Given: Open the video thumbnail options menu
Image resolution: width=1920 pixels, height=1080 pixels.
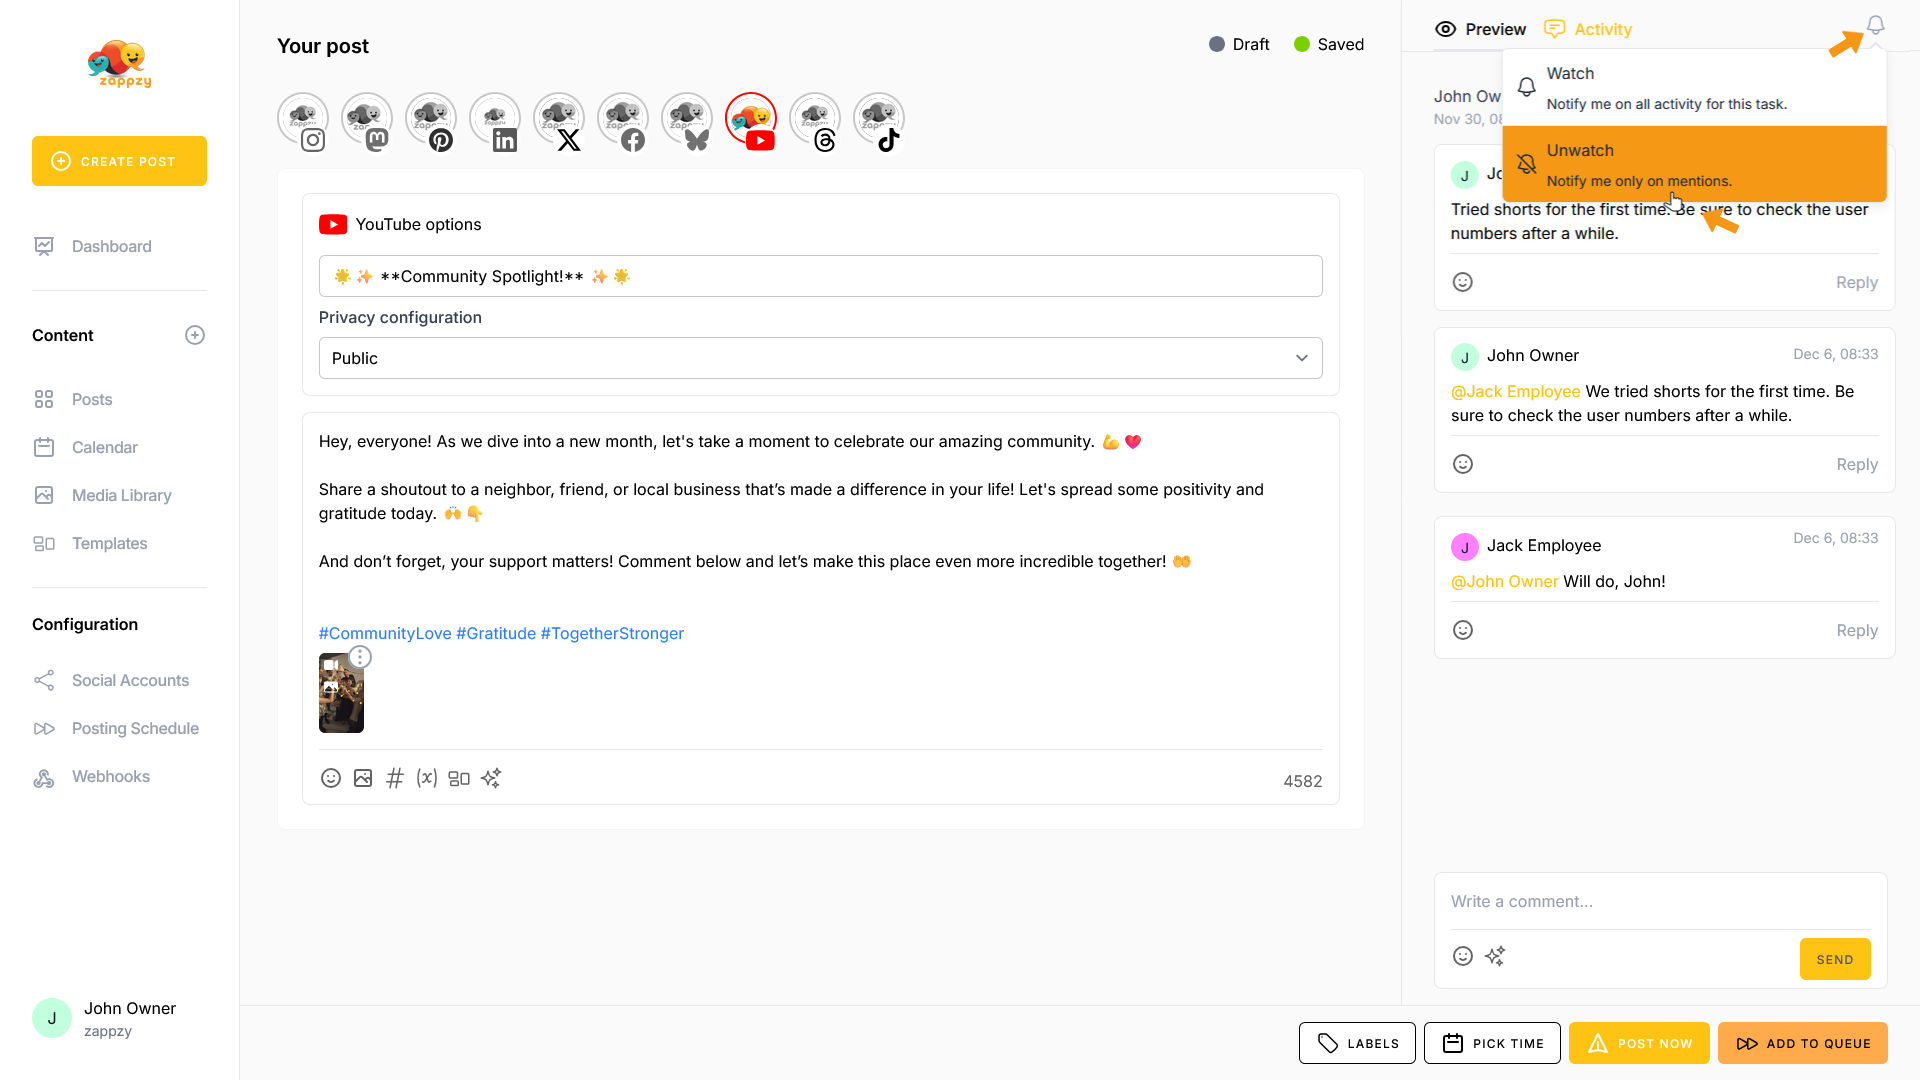Looking at the screenshot, I should (360, 657).
